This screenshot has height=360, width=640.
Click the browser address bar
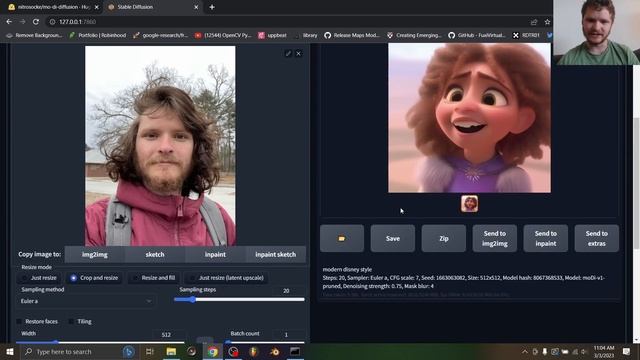point(286,22)
